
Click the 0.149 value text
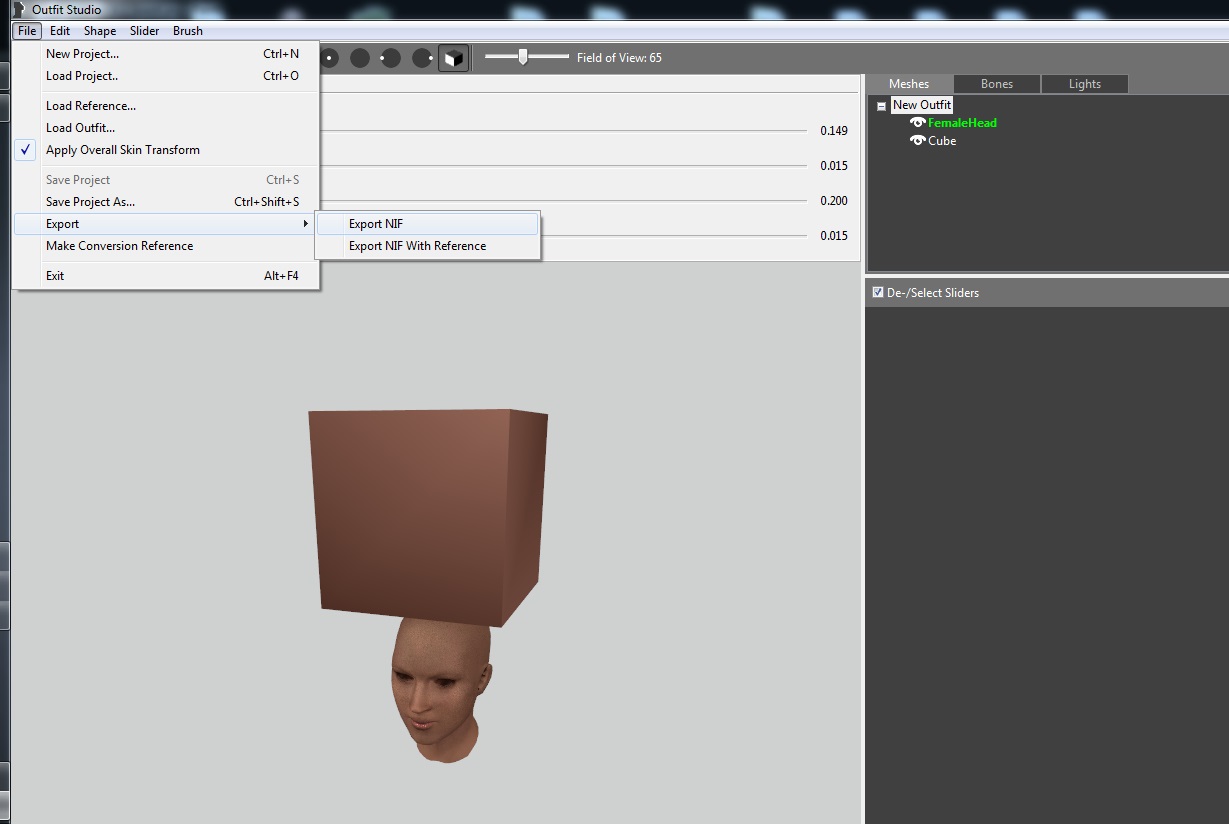[834, 131]
